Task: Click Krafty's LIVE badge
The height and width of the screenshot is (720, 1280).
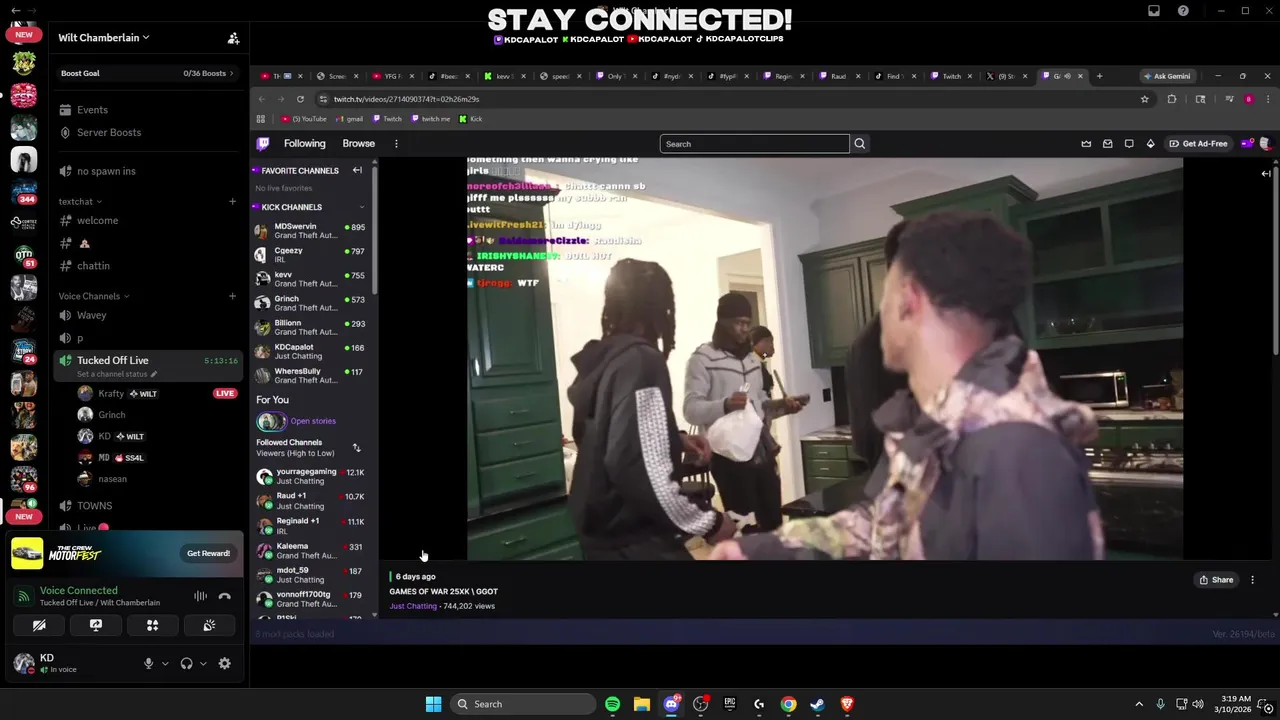Action: (225, 394)
